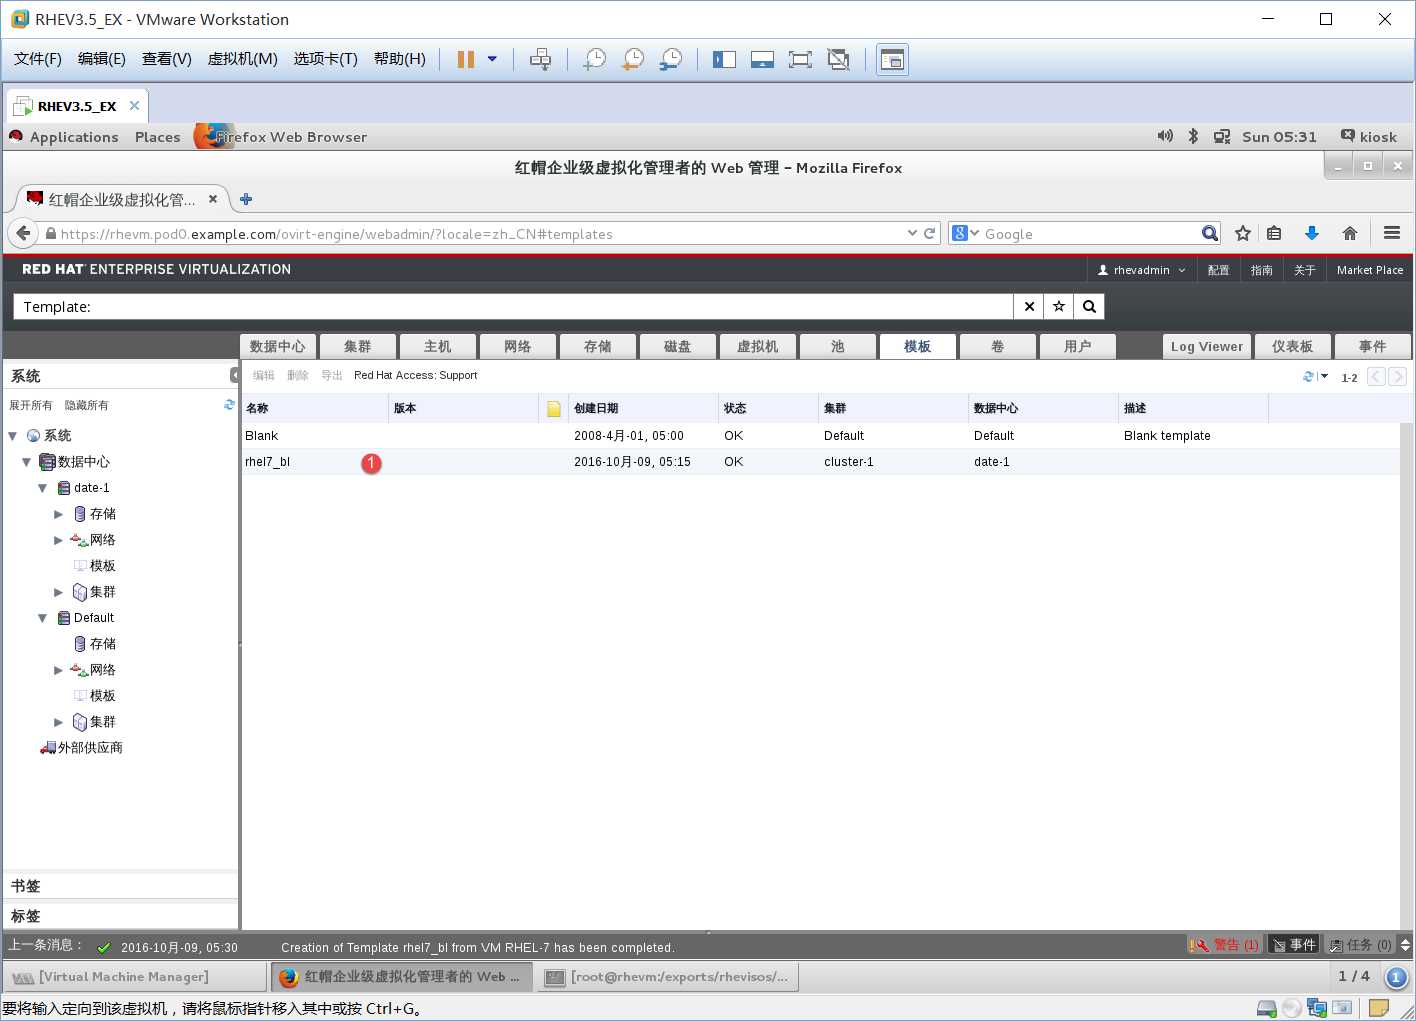Open the 仪表板 dashboard tab
This screenshot has width=1416, height=1021.
1292,346
